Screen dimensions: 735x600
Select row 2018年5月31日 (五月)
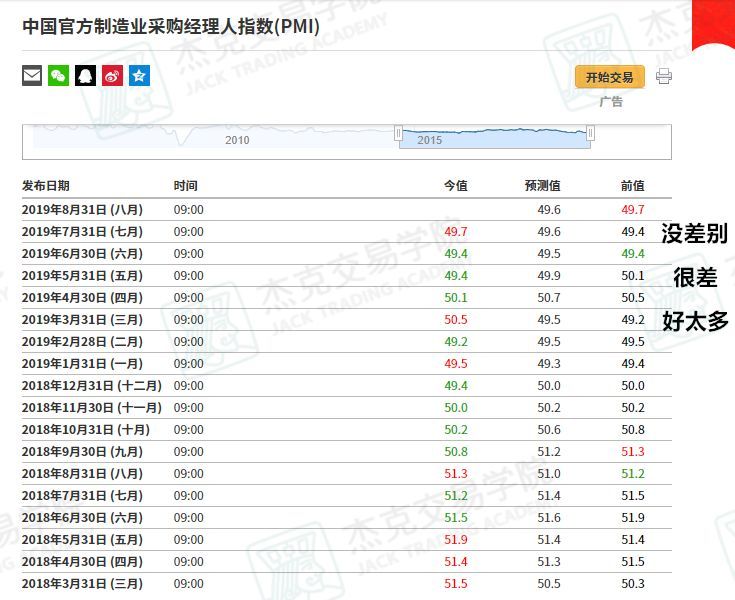[347, 540]
